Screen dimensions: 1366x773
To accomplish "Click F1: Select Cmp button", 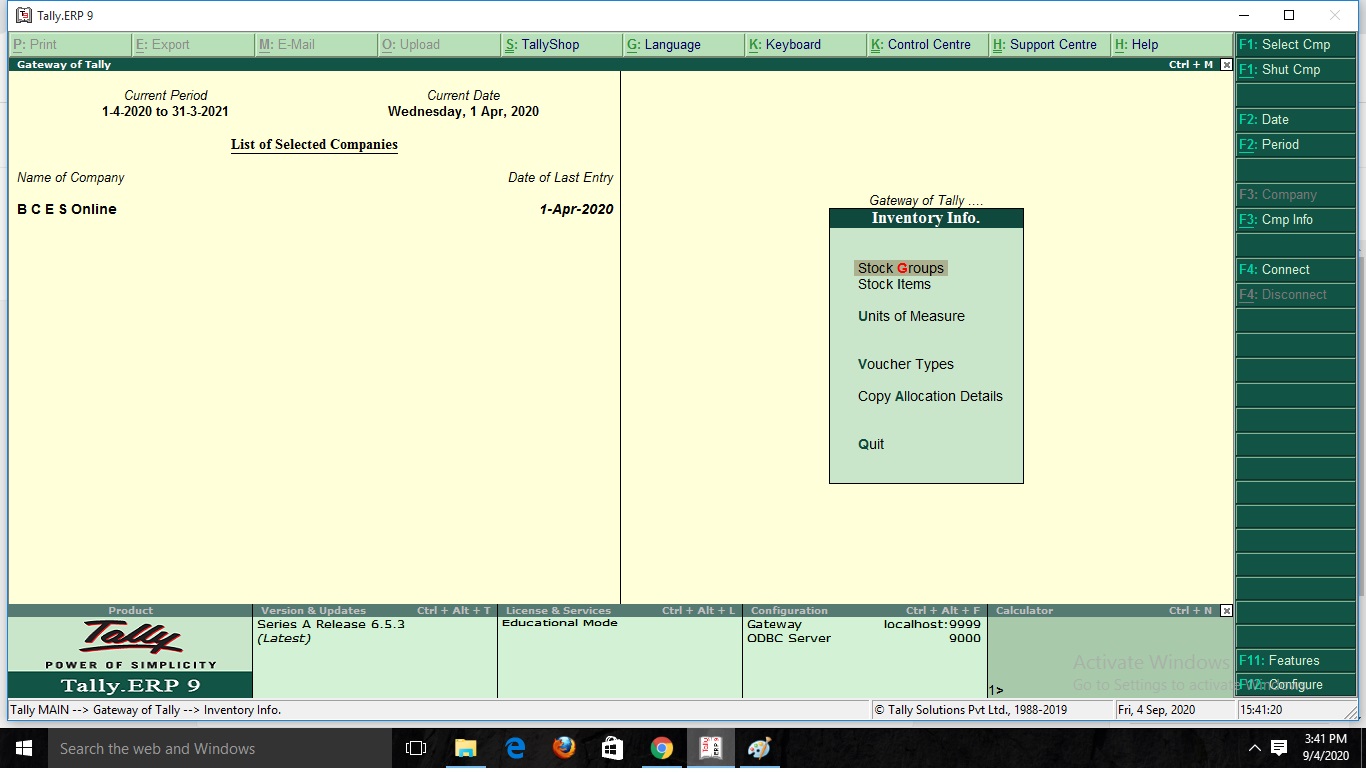I will (1296, 45).
